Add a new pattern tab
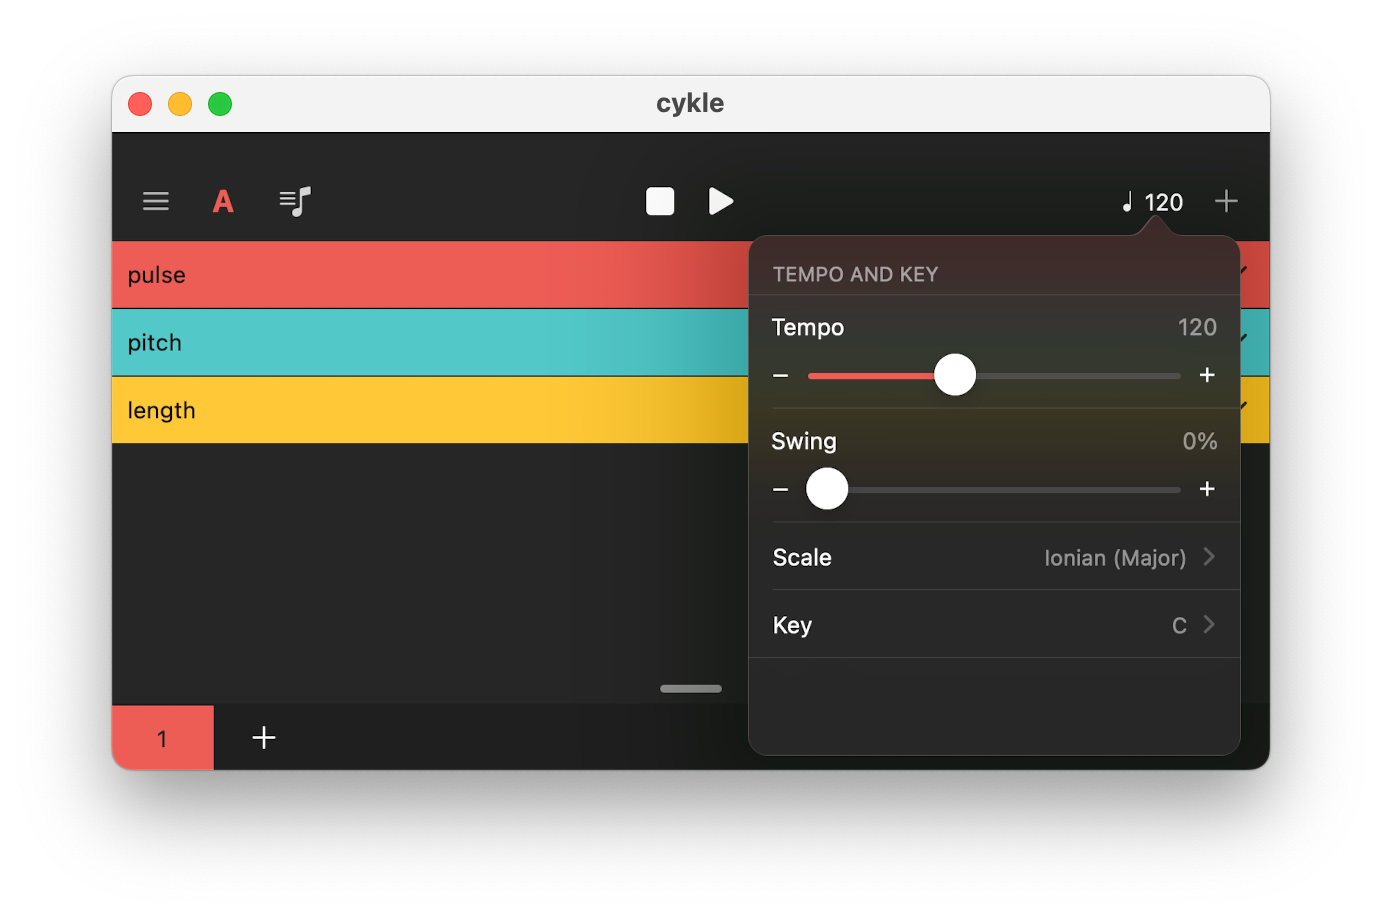1382x918 pixels. (x=264, y=738)
